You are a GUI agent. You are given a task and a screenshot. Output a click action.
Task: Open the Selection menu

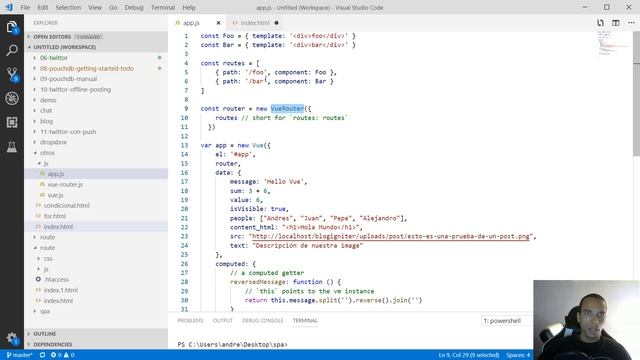(x=68, y=7)
